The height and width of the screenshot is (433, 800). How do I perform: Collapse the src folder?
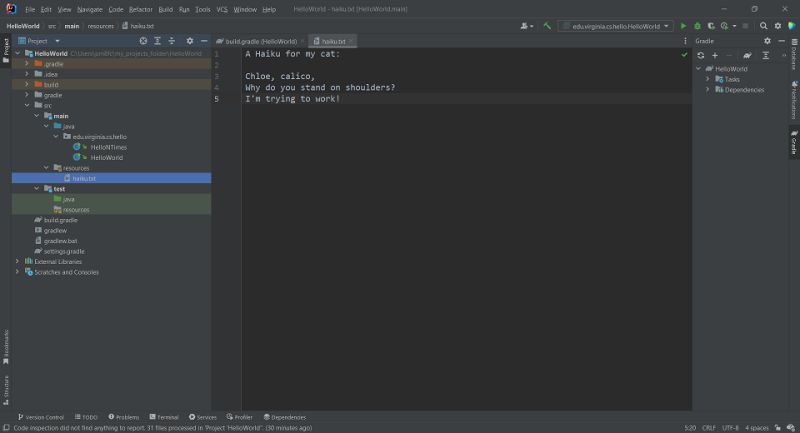coord(27,105)
